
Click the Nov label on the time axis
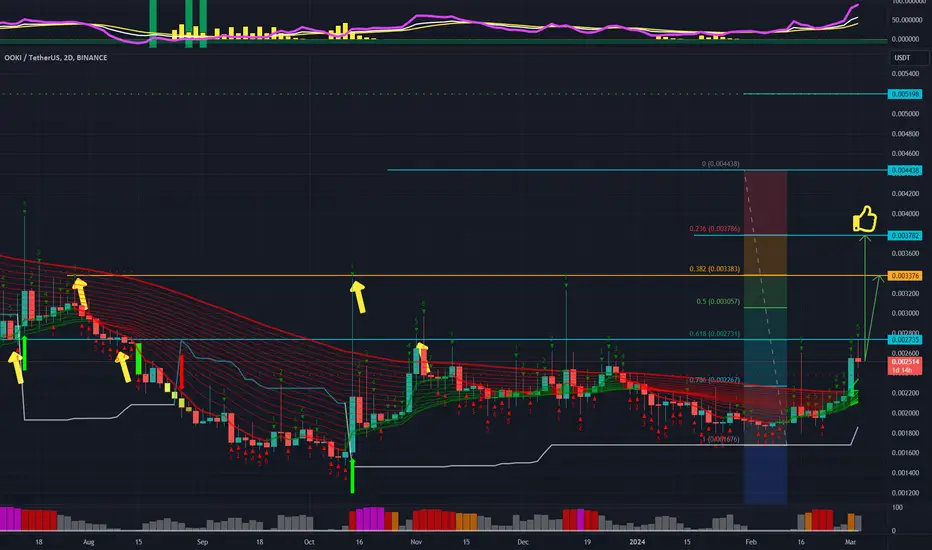[x=416, y=542]
